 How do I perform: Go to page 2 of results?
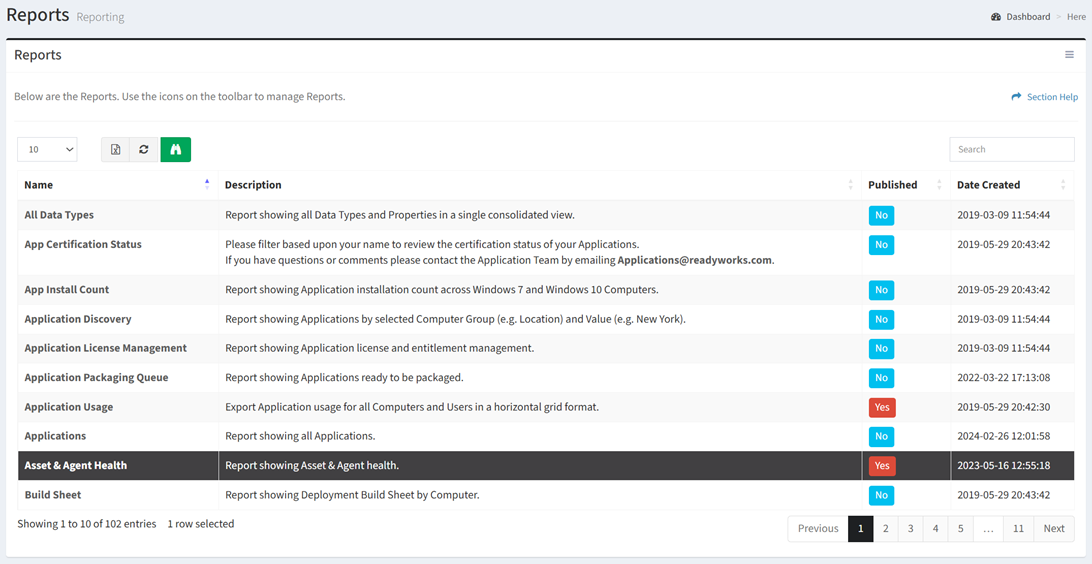point(885,528)
